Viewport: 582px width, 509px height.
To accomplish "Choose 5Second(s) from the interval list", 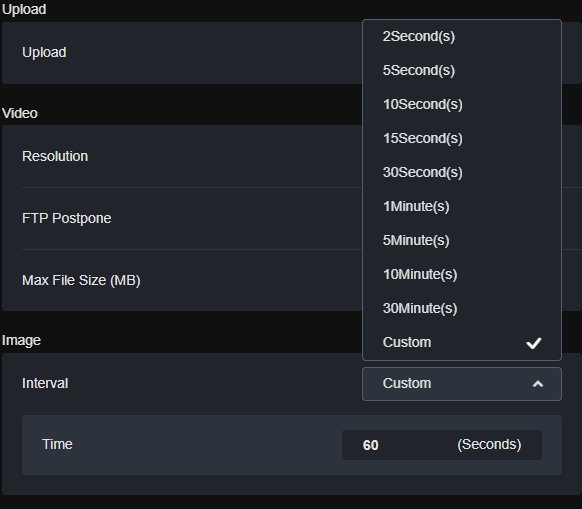I will [461, 70].
